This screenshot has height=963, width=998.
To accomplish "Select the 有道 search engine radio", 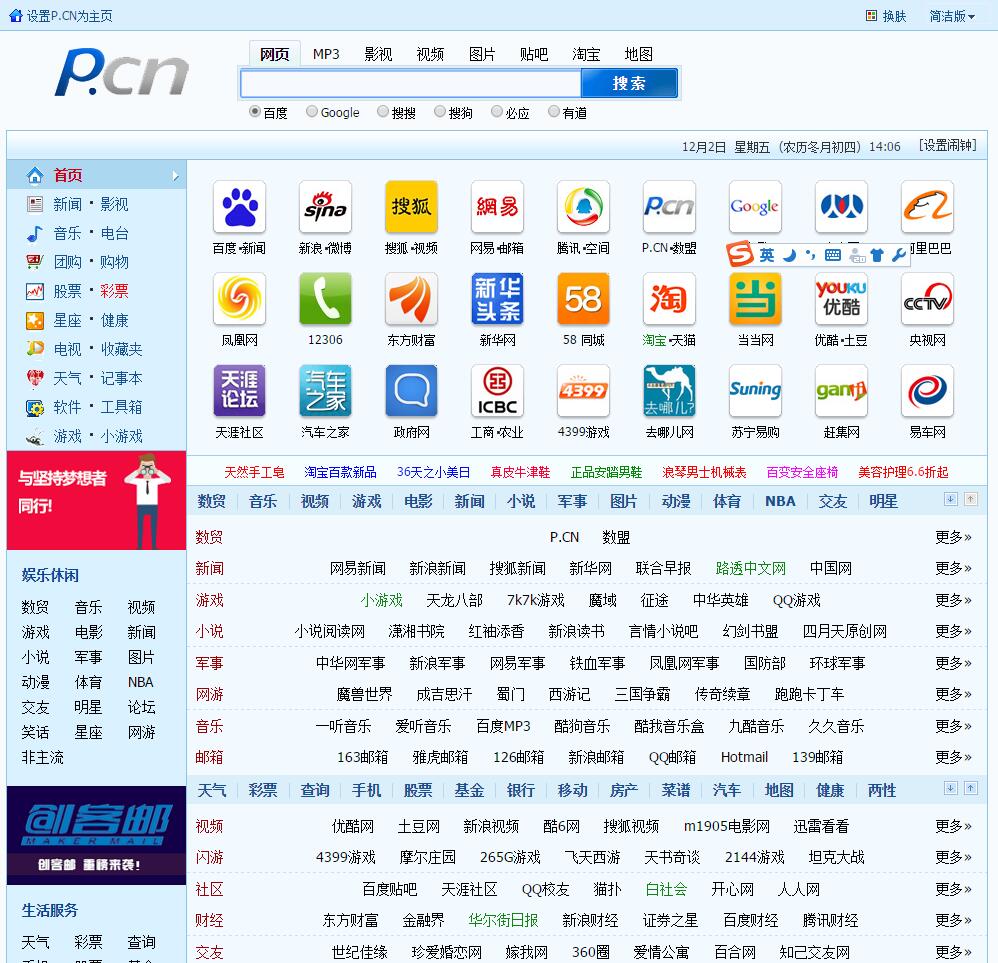I will 554,111.
